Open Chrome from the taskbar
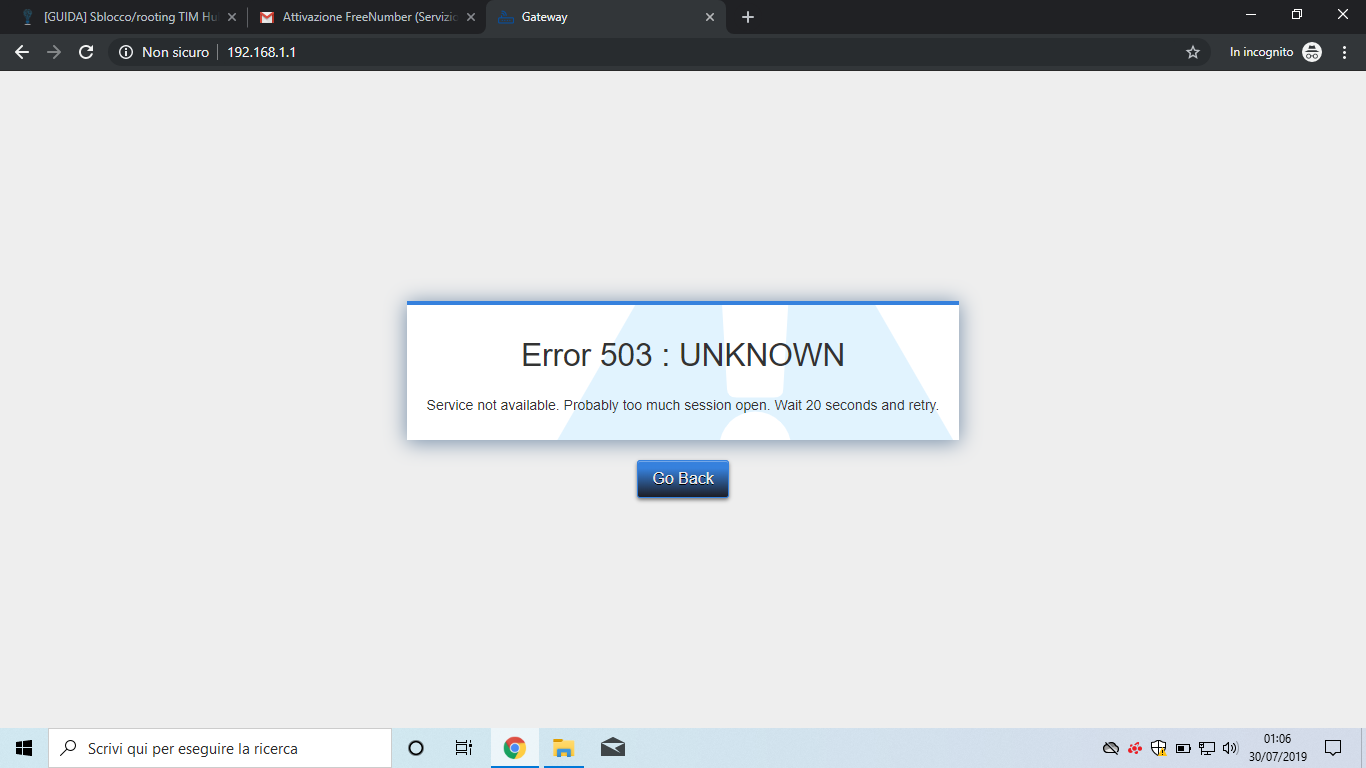The width and height of the screenshot is (1366, 768). [513, 747]
